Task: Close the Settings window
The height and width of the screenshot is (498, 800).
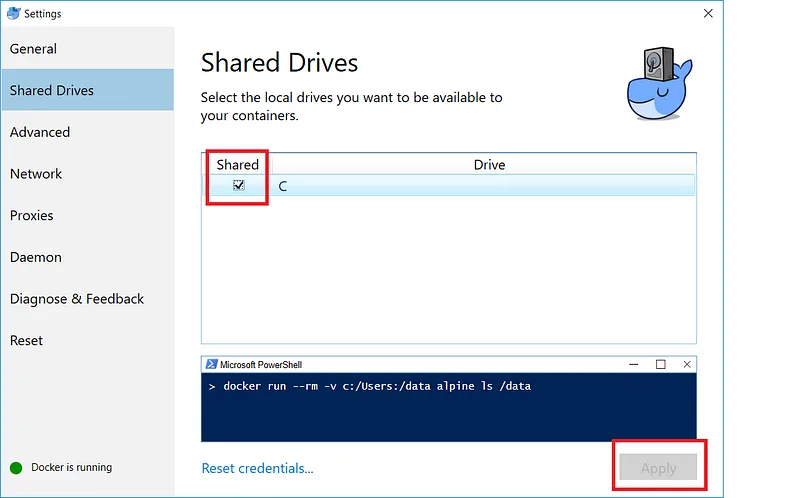Action: 708,13
